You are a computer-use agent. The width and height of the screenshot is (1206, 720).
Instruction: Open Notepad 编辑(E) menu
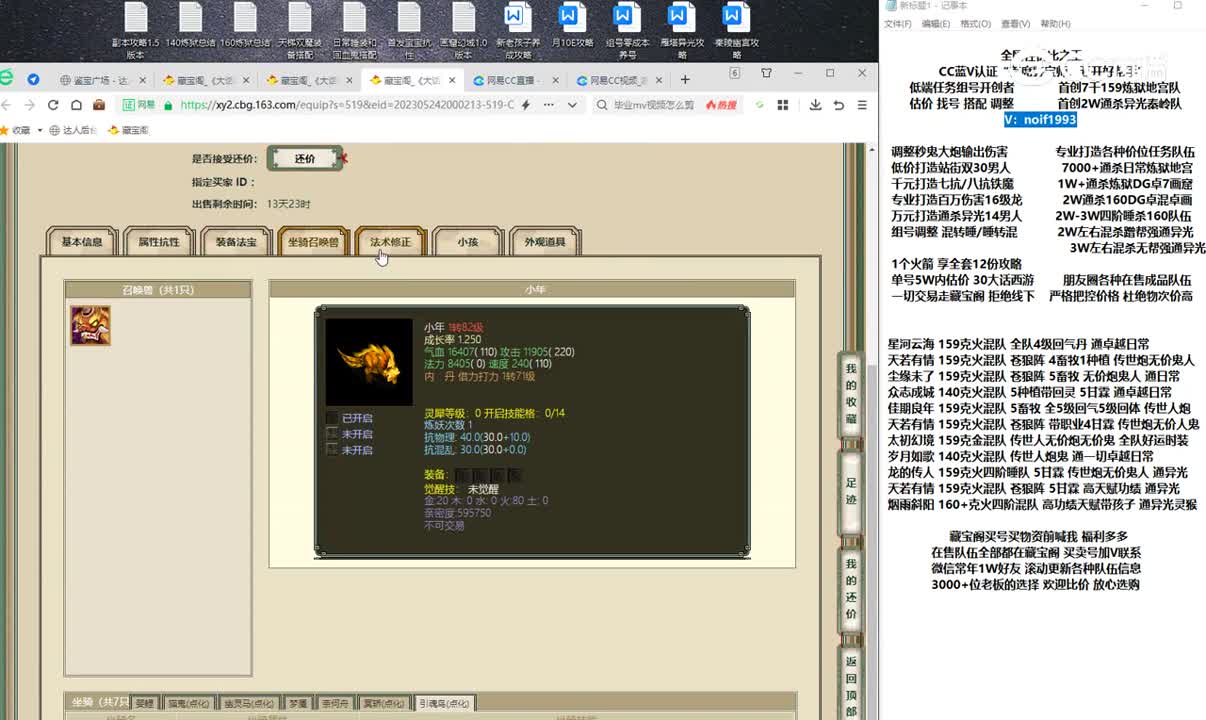[x=936, y=24]
